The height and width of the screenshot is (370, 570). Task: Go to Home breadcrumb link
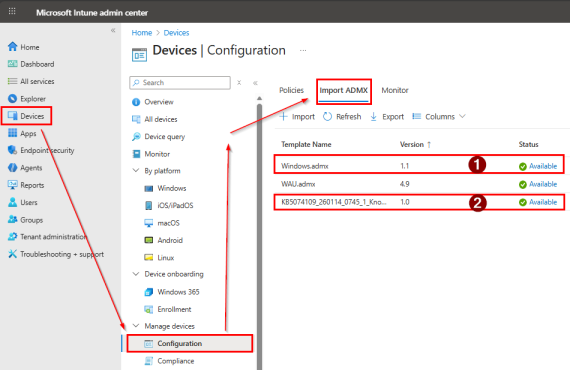tap(142, 33)
